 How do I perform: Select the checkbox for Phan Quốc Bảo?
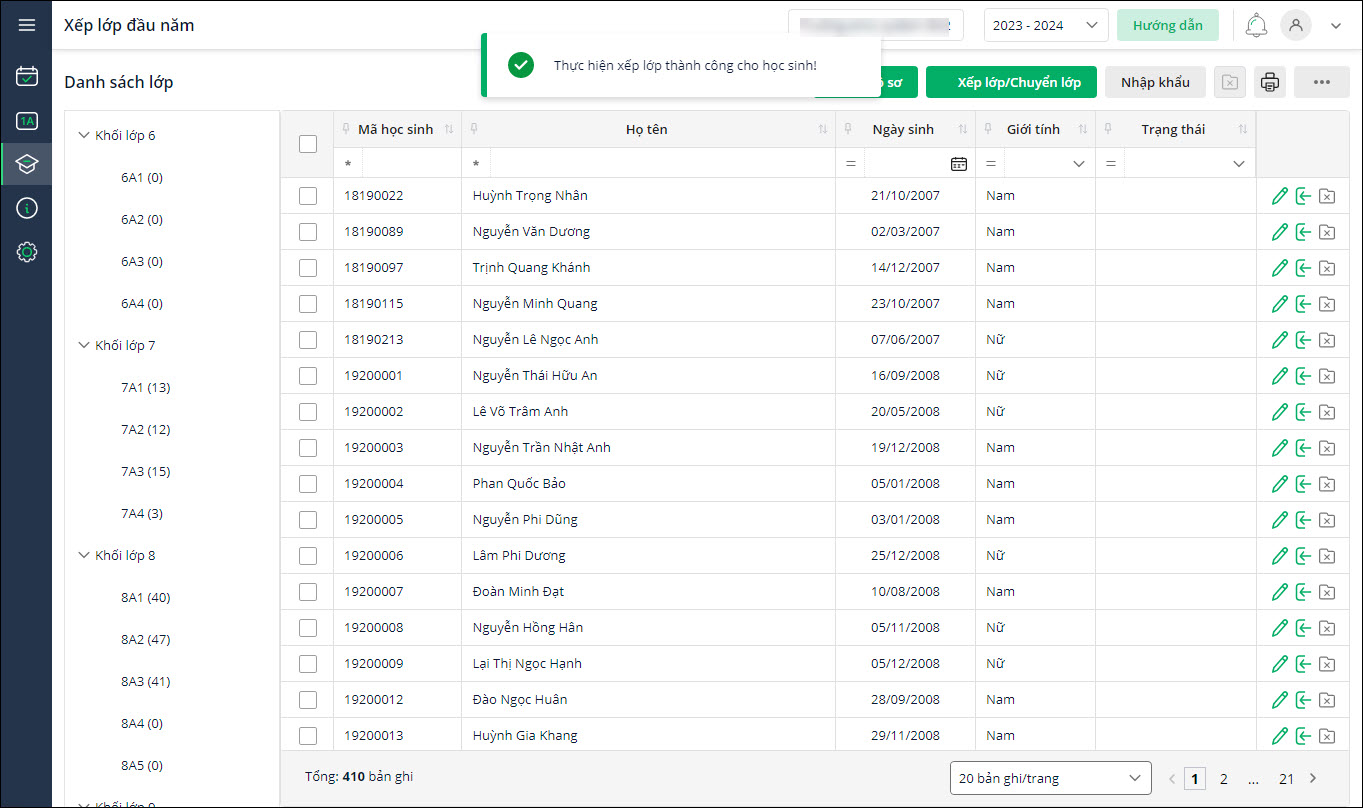tap(308, 484)
